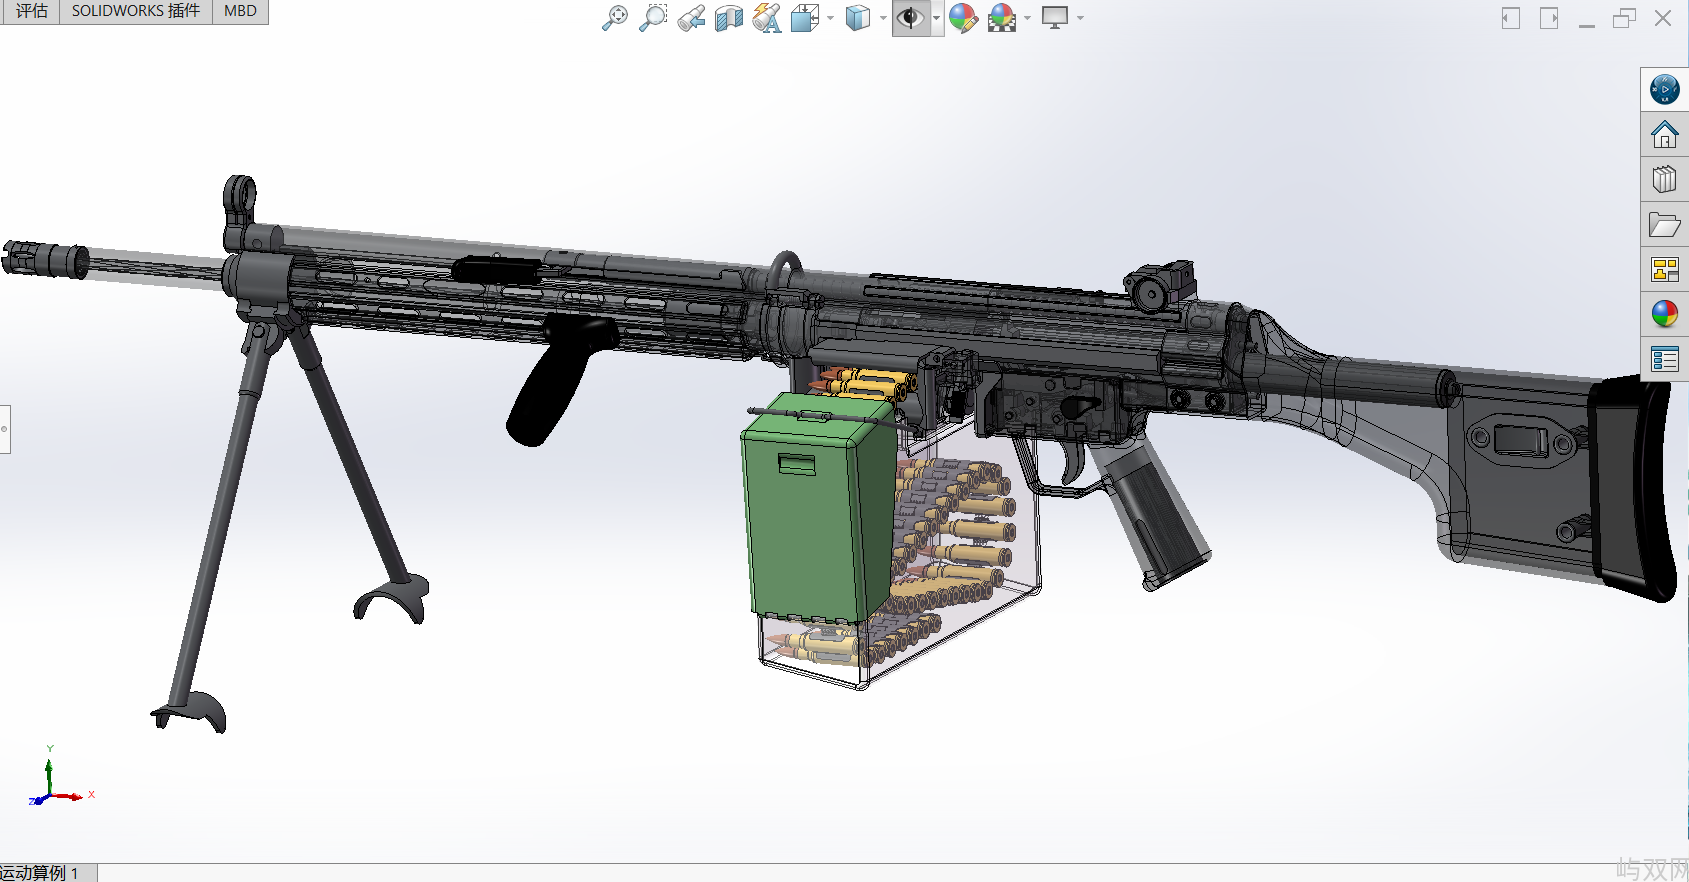Open SOLIDWORKS Resources home tab
1689x882 pixels.
[x=1665, y=134]
